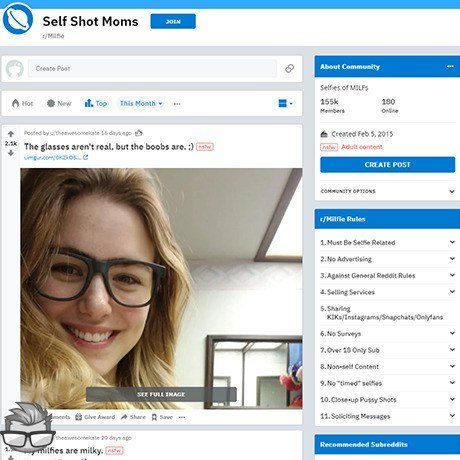Click the Self Shot Moms community logo
The width and height of the screenshot is (460, 460).
point(18,19)
